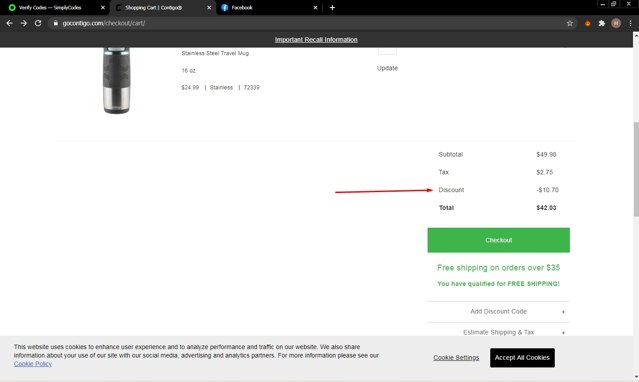
Task: Click the travel mug product image
Action: pos(117,80)
